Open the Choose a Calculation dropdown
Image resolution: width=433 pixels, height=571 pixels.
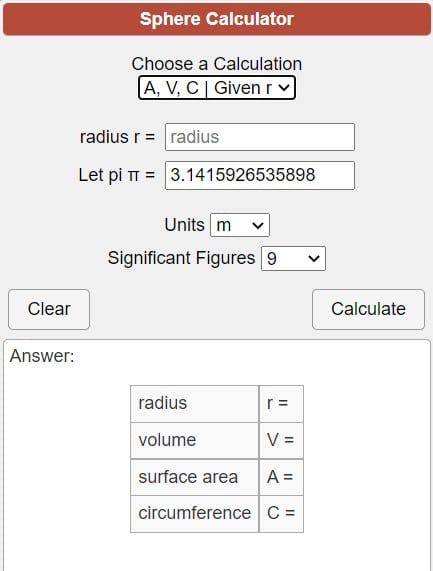pyautogui.click(x=217, y=88)
